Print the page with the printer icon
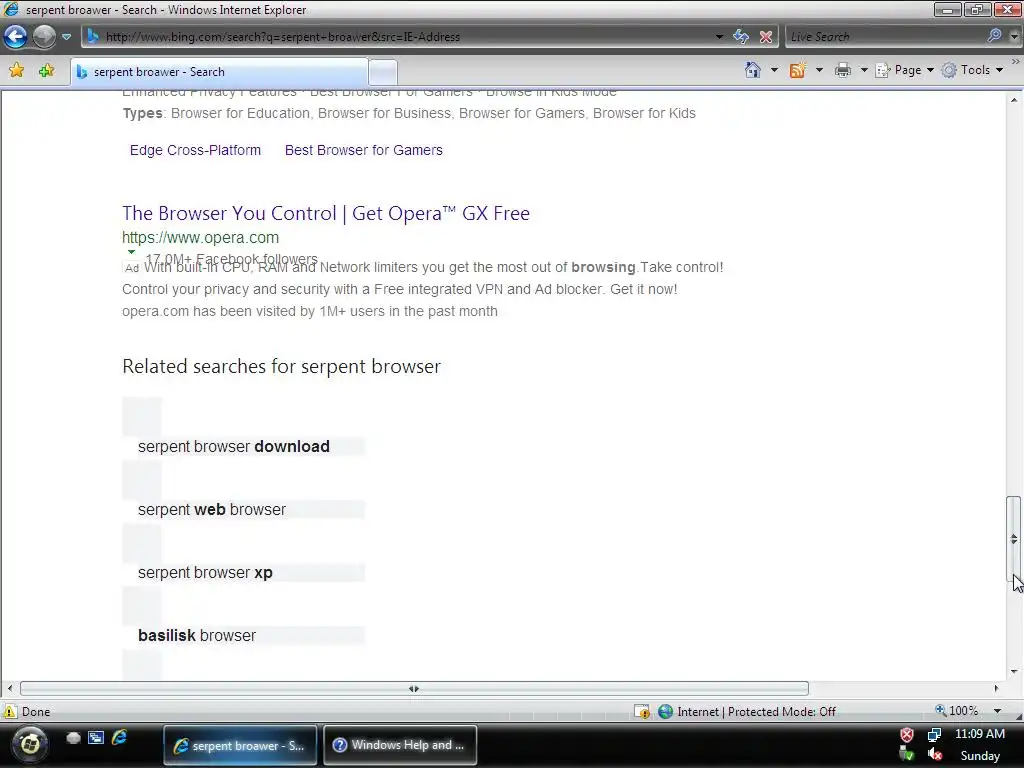This screenshot has width=1024, height=768. coord(843,70)
